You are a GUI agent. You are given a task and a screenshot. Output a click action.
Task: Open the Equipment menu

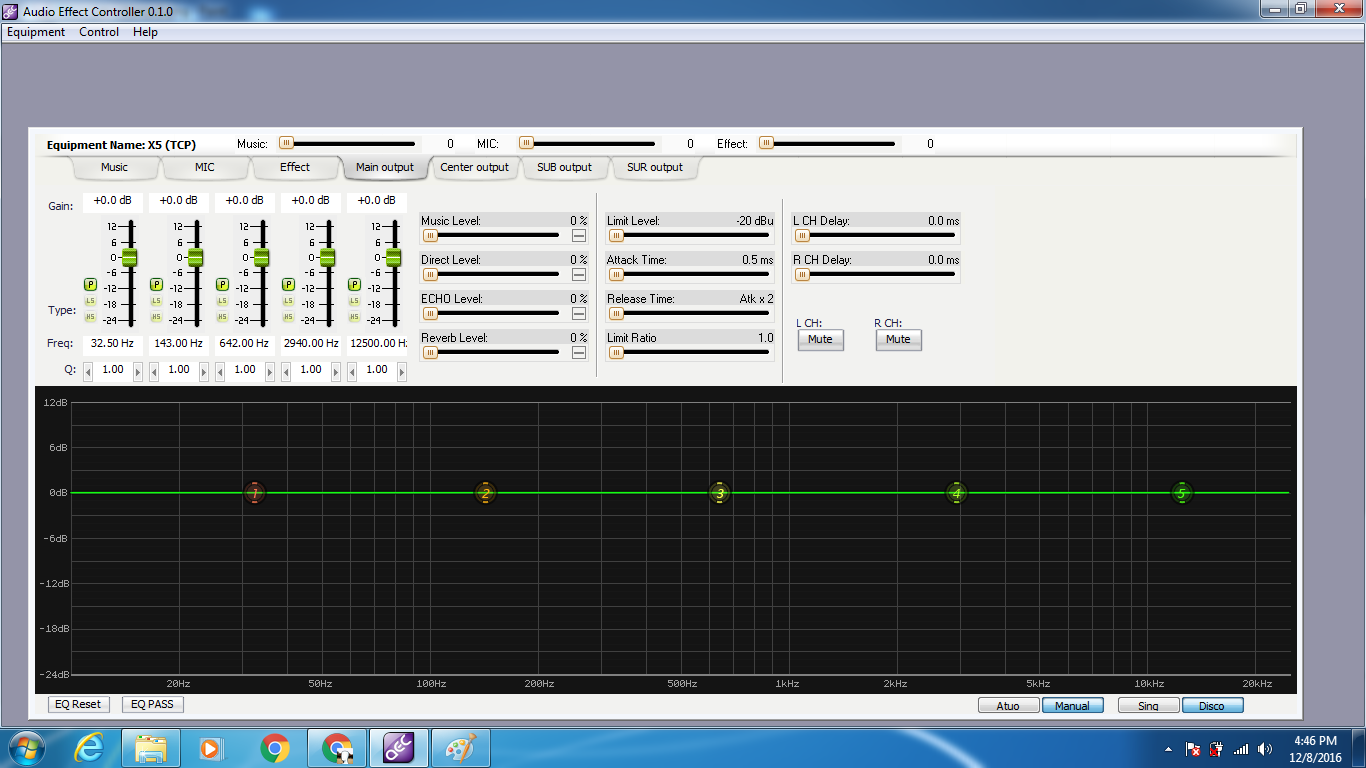tap(36, 32)
